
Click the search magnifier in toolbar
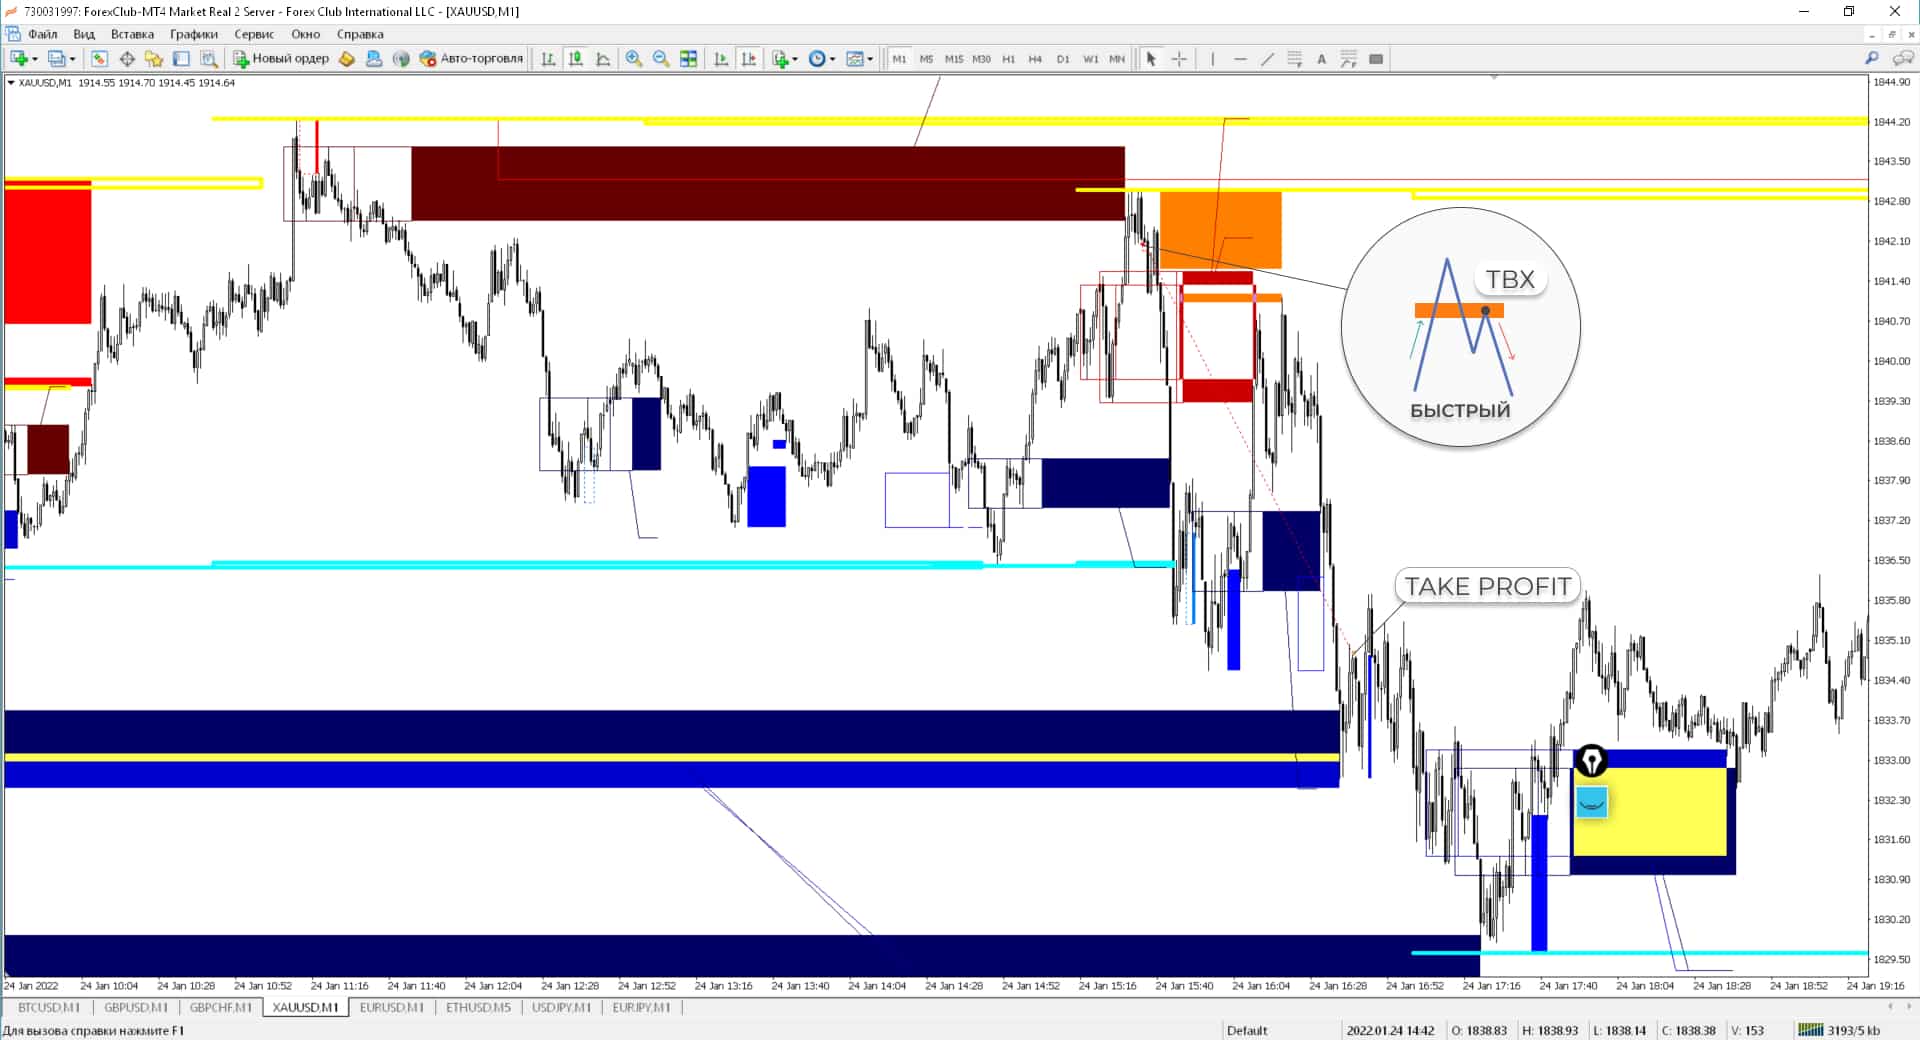(1871, 59)
